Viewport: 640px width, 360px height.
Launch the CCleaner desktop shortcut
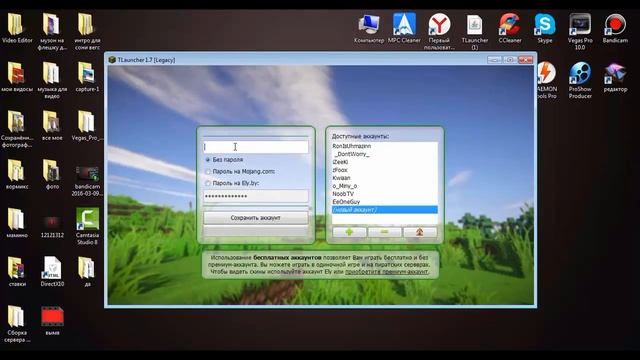[x=509, y=28]
